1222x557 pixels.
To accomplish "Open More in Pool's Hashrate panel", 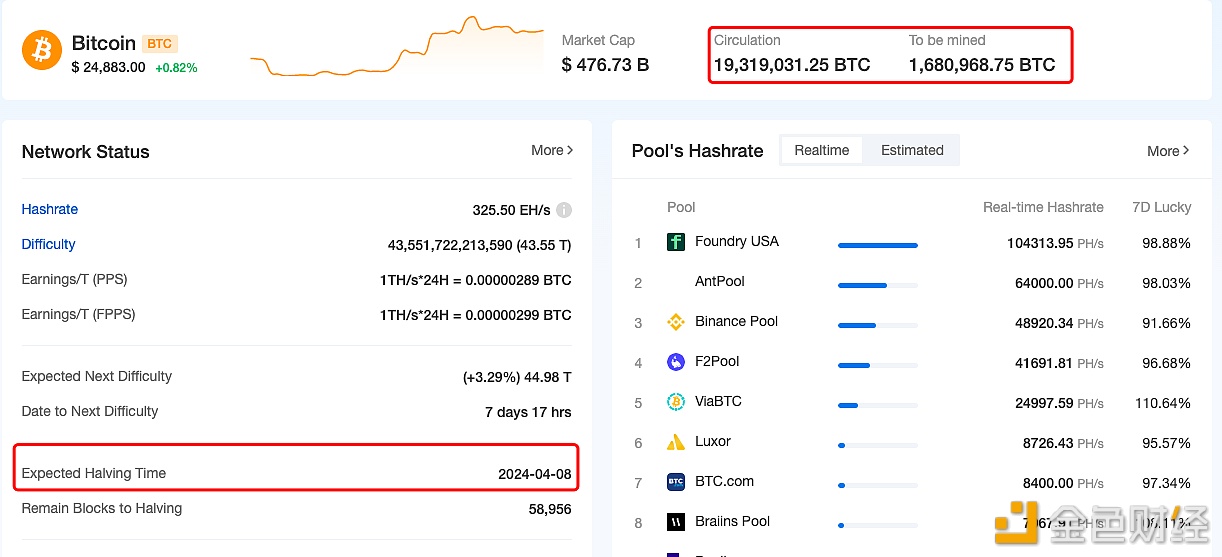I will coord(1168,151).
